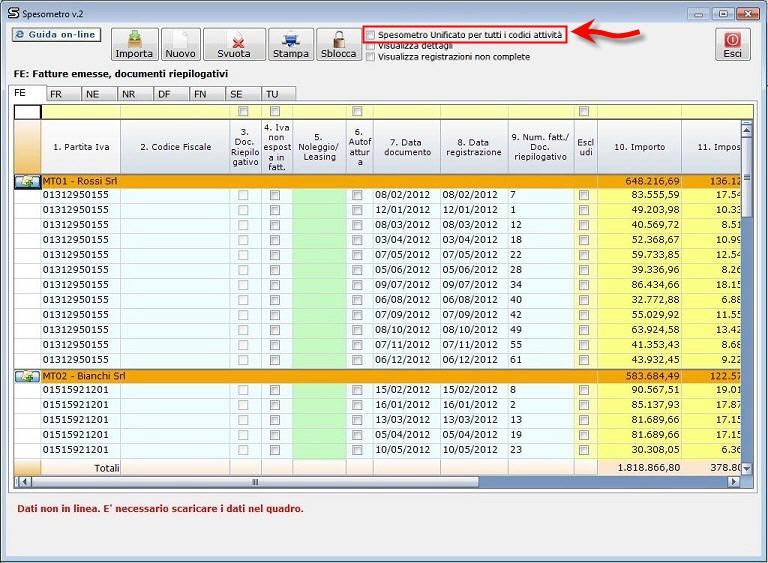Enable Spesometro Unificato per tutti i codici attività
768x563 pixels.
pos(371,35)
